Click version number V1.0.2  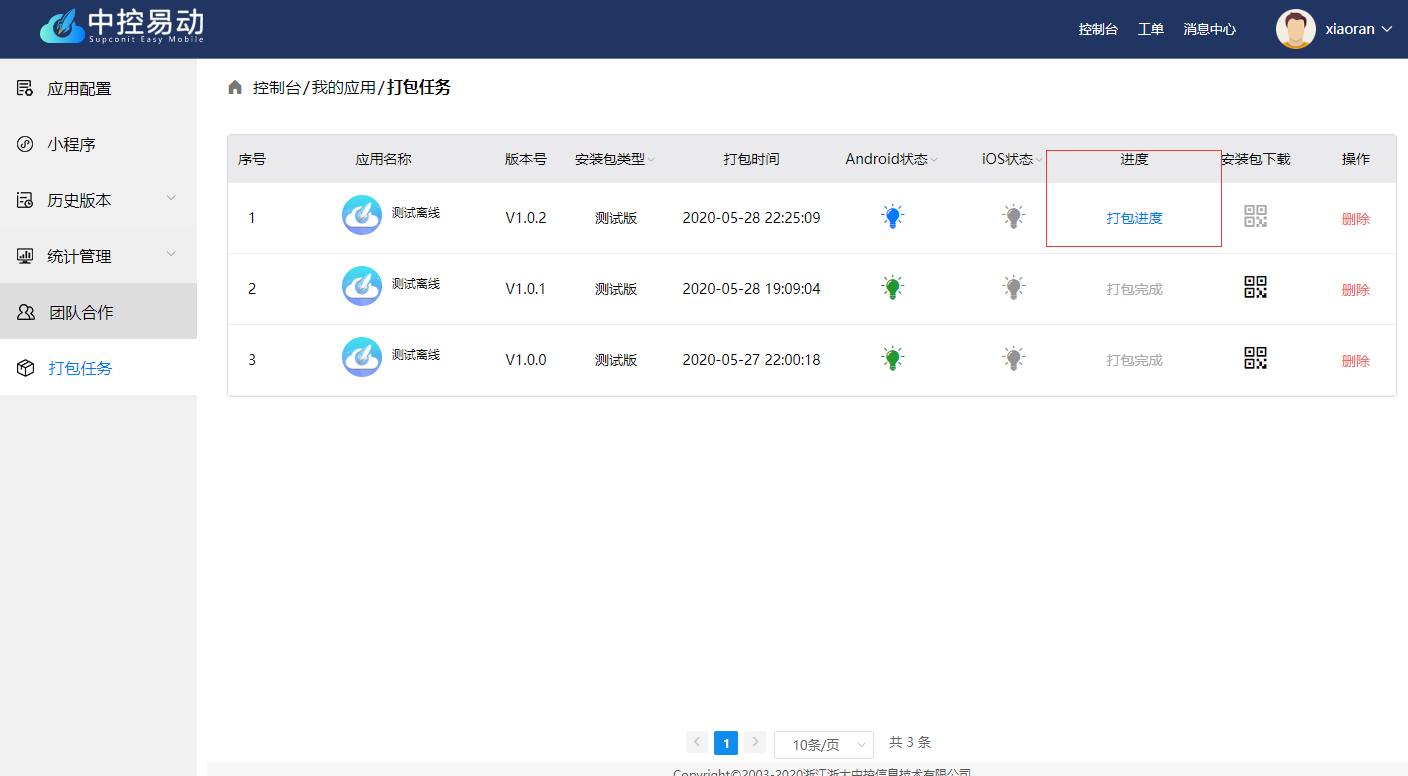(x=526, y=218)
